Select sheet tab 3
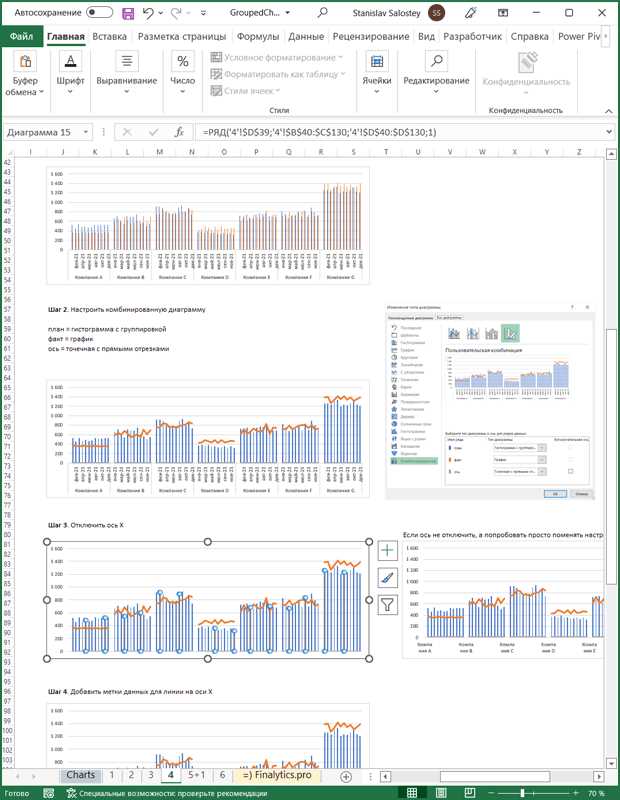Screen dimensions: 620x800 point(151,775)
